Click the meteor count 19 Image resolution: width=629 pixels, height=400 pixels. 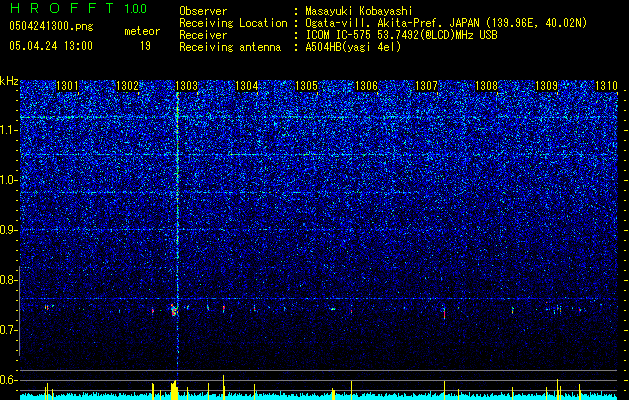[x=145, y=46]
